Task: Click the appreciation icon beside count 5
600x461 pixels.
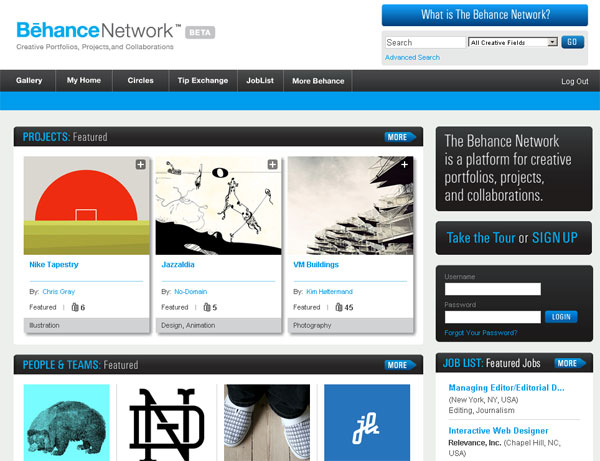Action: [x=207, y=307]
